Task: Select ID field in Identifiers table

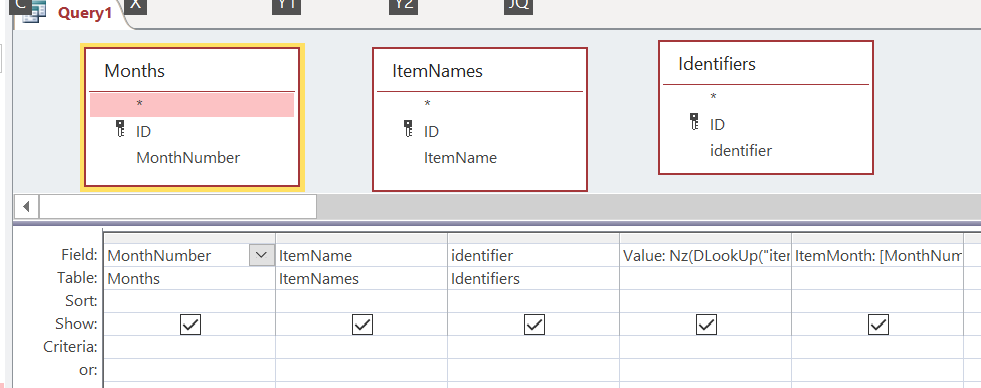Action: [717, 125]
